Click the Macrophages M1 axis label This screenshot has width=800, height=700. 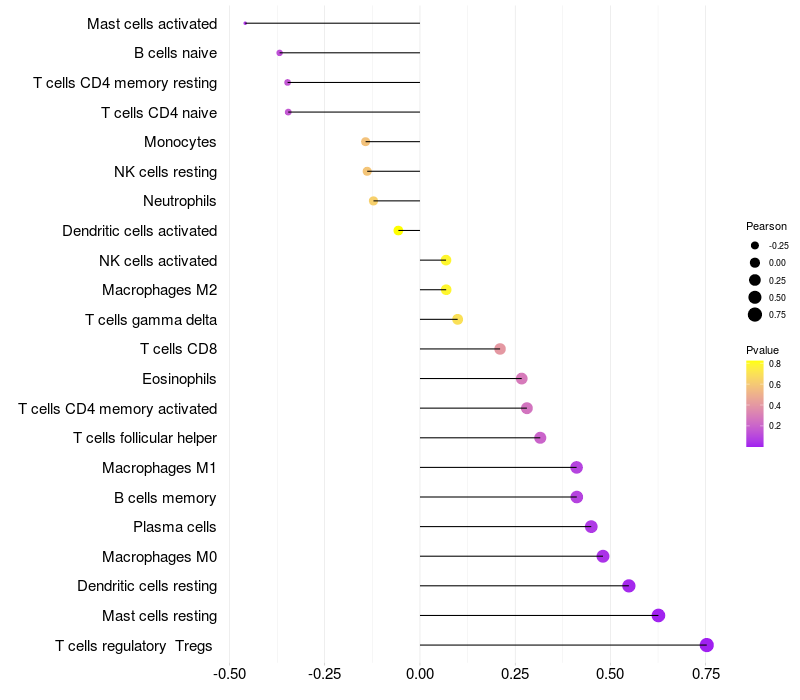(159, 468)
